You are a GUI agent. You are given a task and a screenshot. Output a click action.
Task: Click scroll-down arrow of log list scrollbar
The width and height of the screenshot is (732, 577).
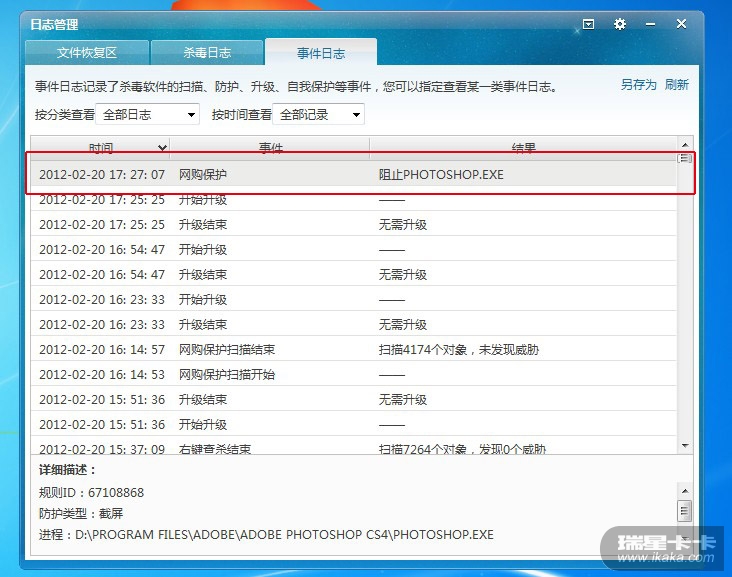click(x=685, y=446)
